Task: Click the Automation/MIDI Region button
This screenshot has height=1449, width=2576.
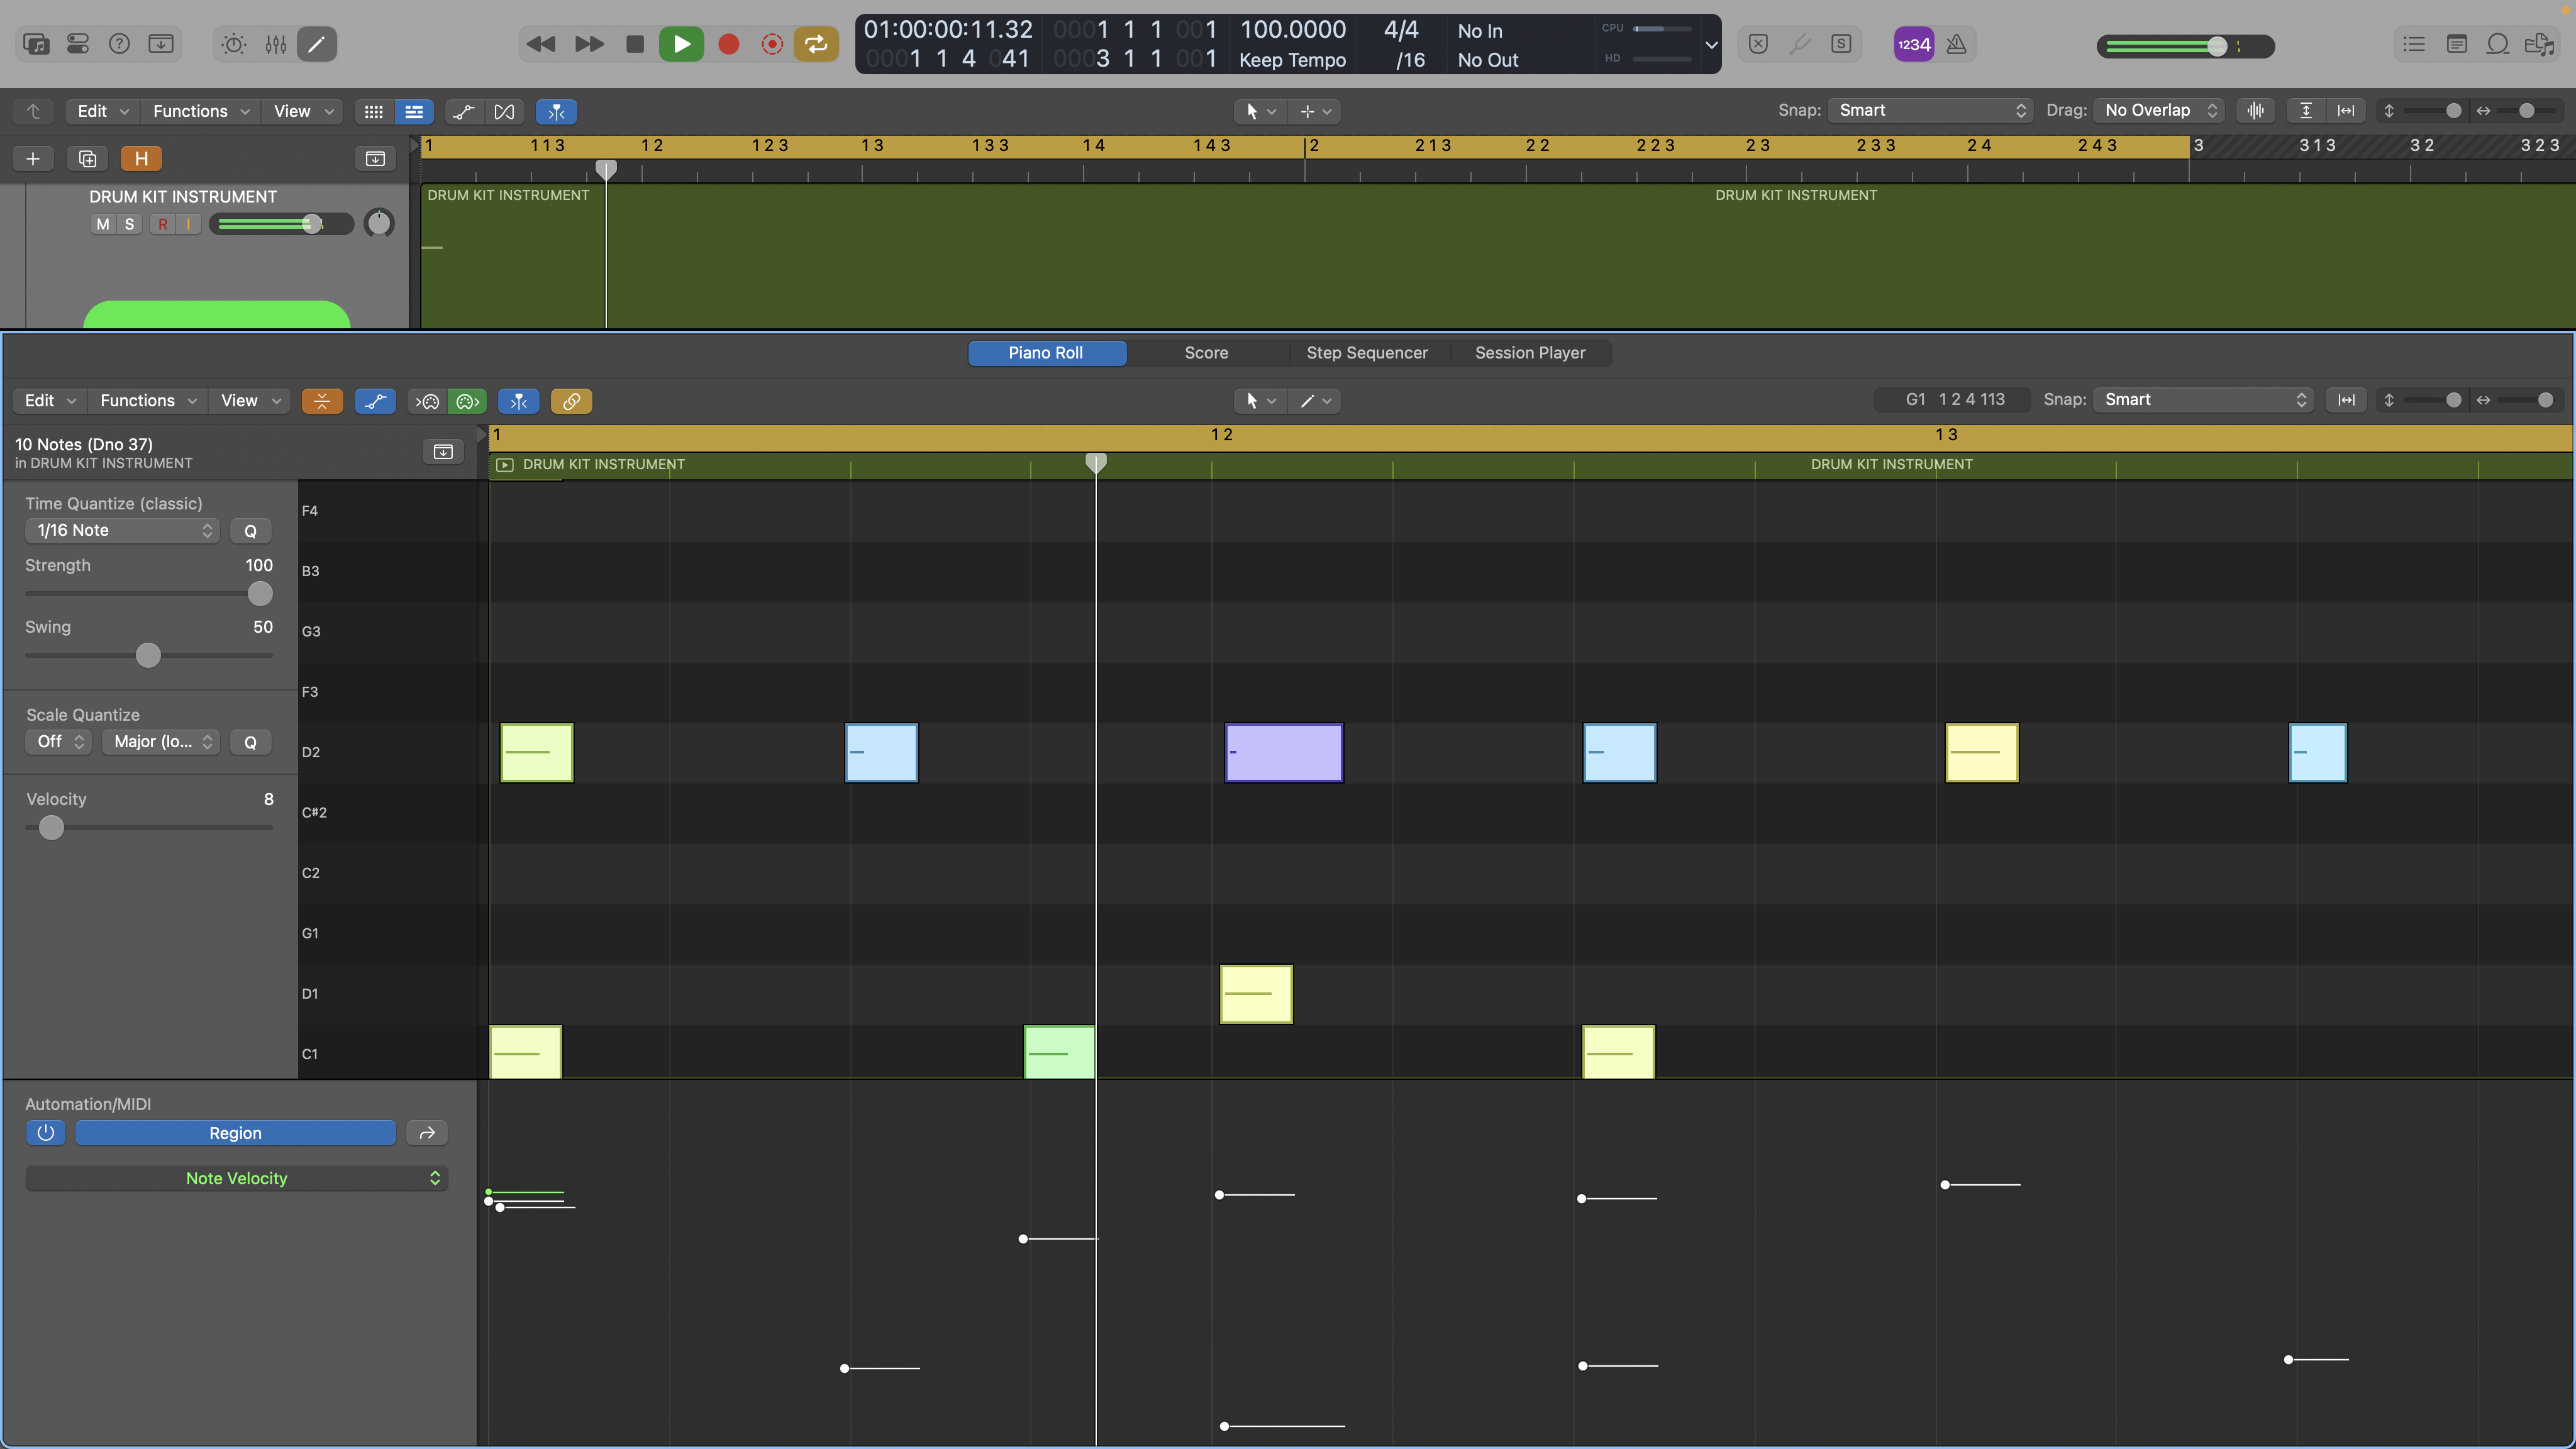Action: click(235, 1133)
